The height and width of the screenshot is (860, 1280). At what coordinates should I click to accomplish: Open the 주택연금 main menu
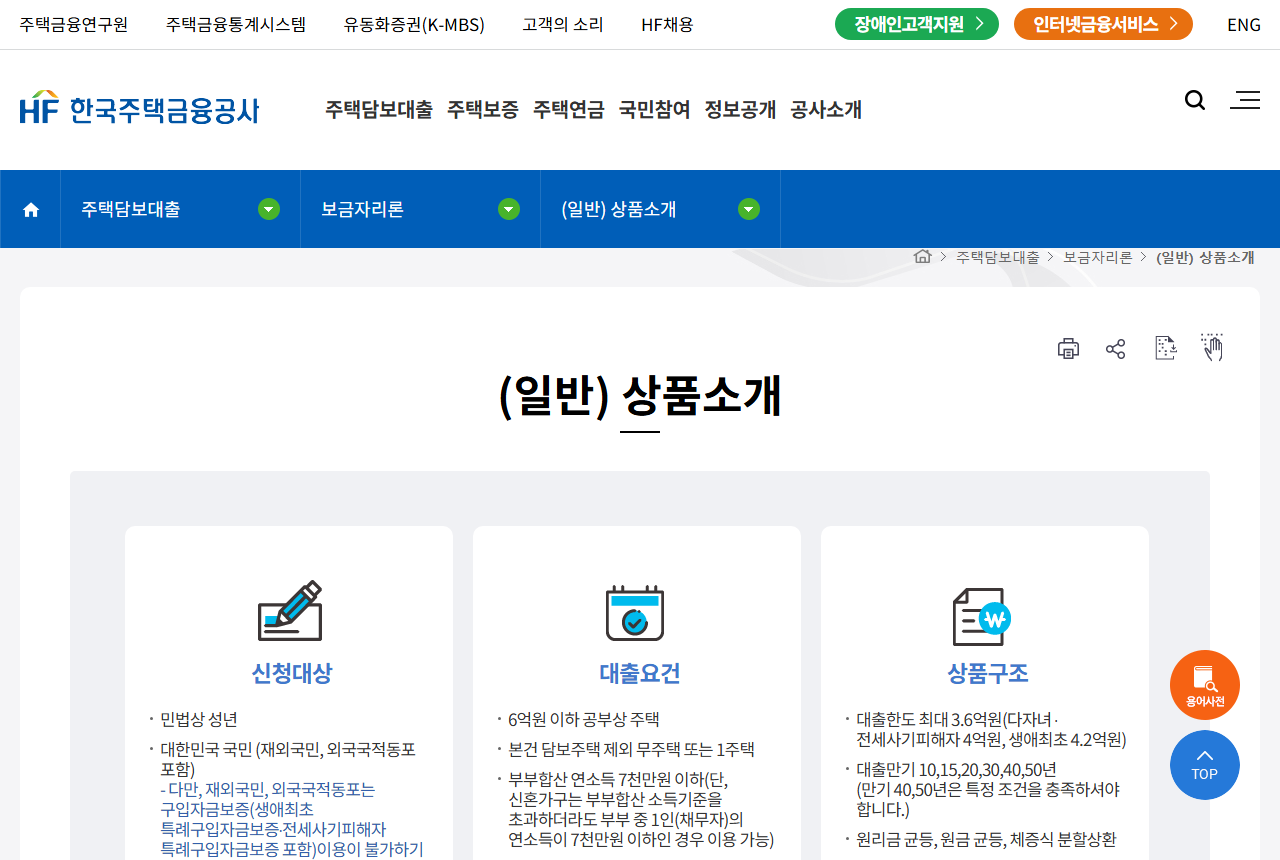569,110
